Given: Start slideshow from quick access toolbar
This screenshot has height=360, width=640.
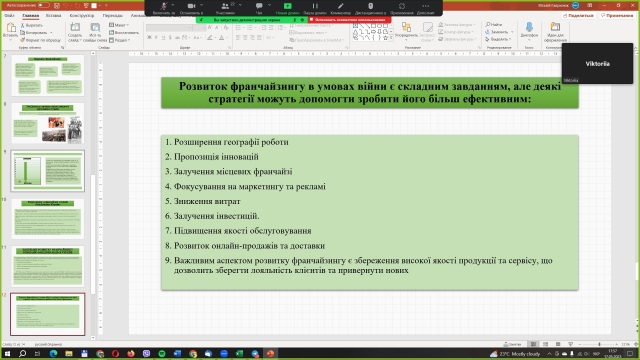Looking at the screenshot, I should pyautogui.click(x=86, y=5).
